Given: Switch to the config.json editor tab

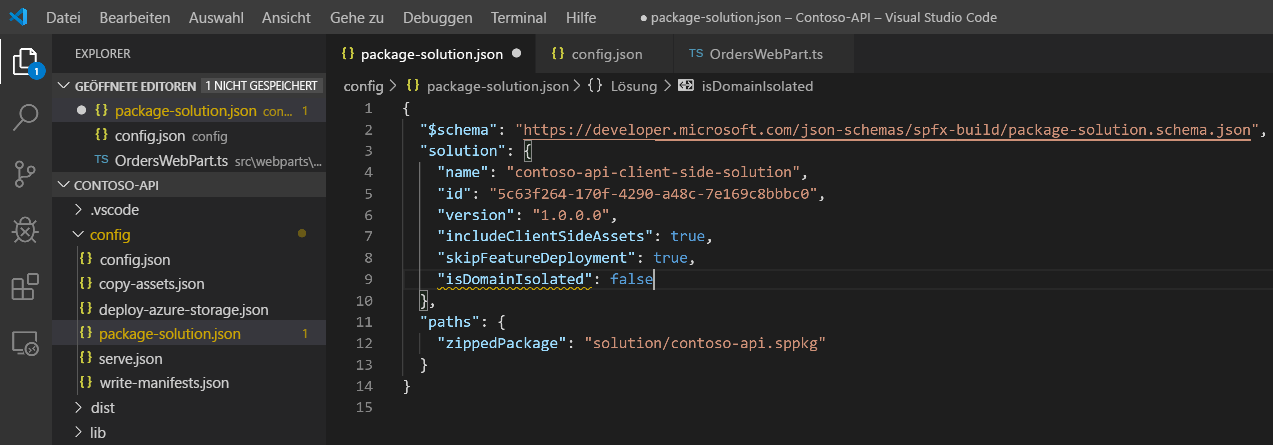Looking at the screenshot, I should pos(604,54).
